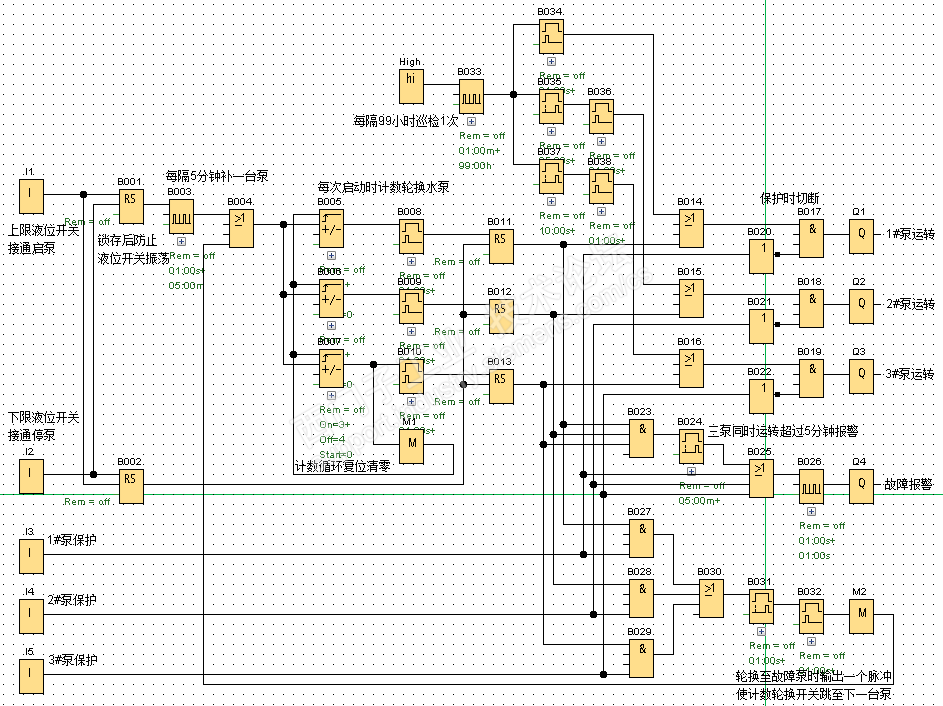The width and height of the screenshot is (943, 706).
Task: Select the B024 on-delay timer block
Action: tap(692, 446)
